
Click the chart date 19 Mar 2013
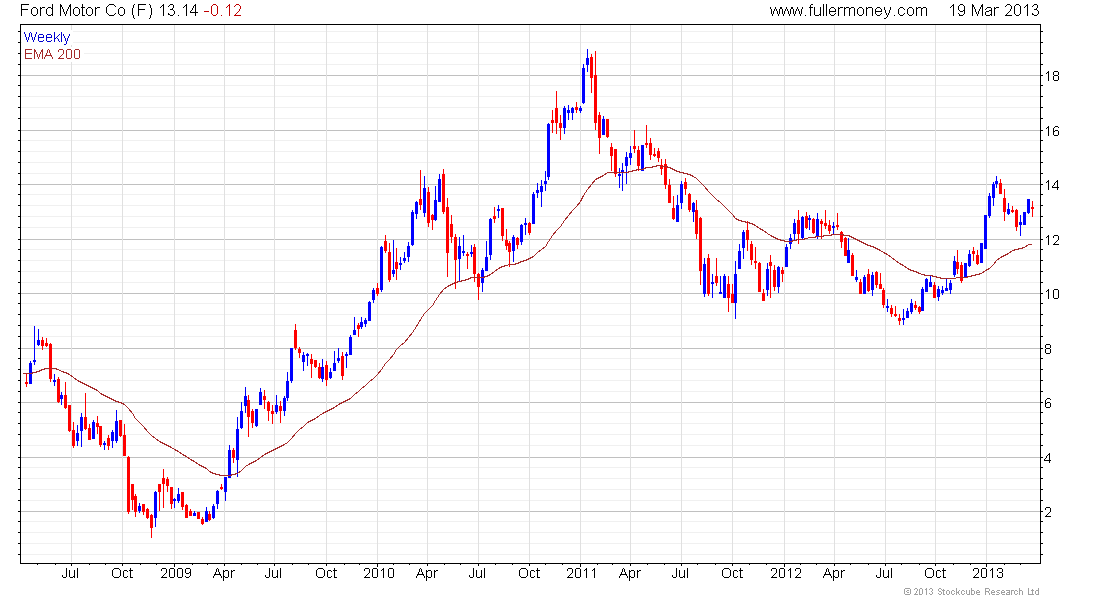(993, 11)
